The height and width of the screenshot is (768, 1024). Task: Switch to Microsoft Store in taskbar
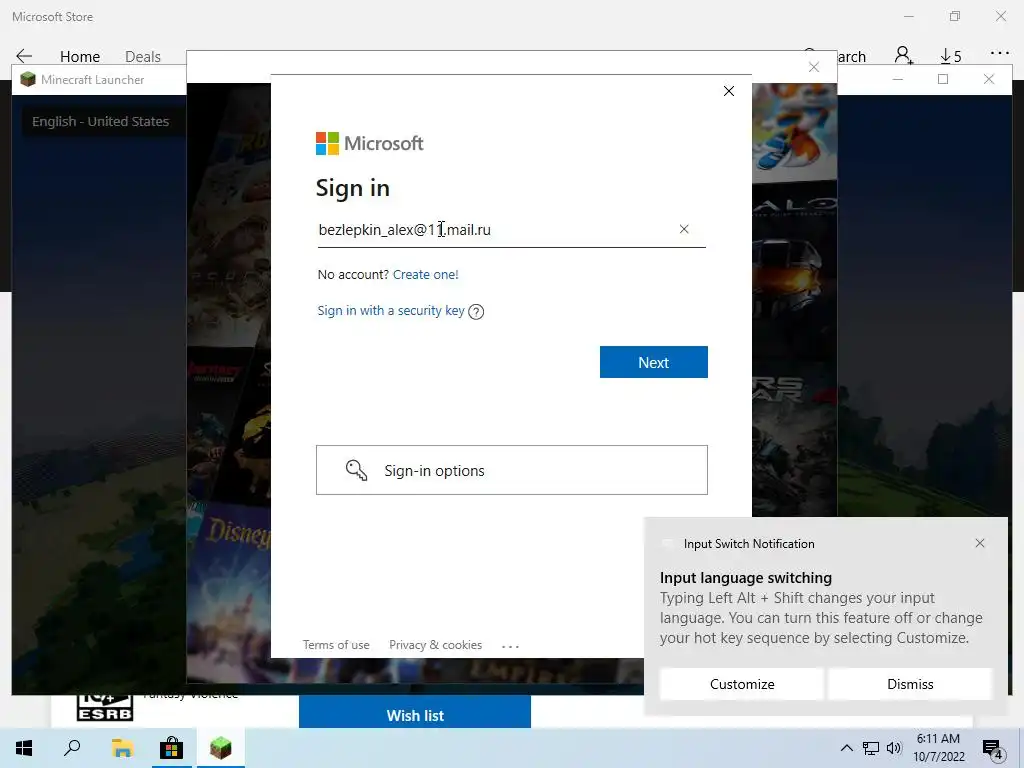point(171,748)
